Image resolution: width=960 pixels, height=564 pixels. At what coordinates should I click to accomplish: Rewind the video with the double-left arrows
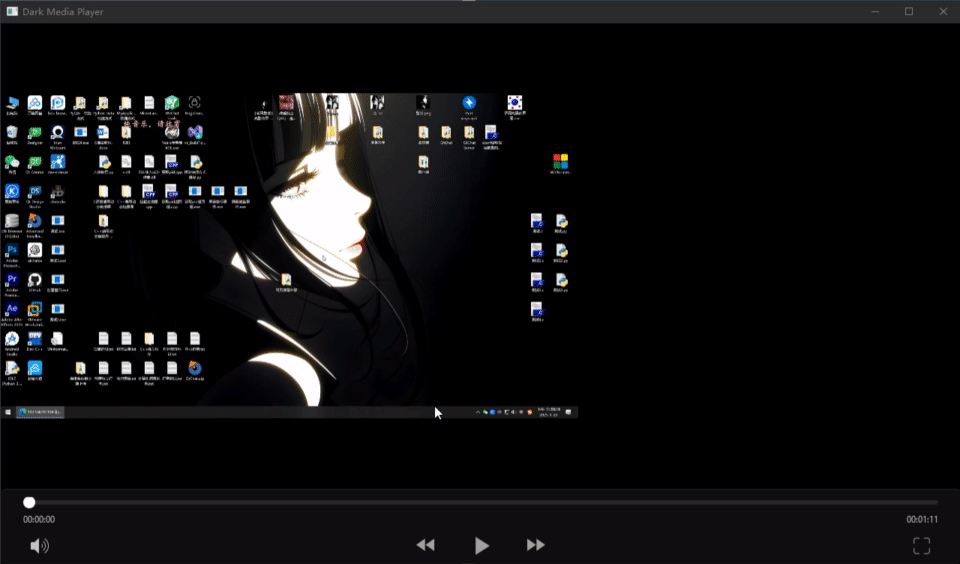[x=426, y=545]
